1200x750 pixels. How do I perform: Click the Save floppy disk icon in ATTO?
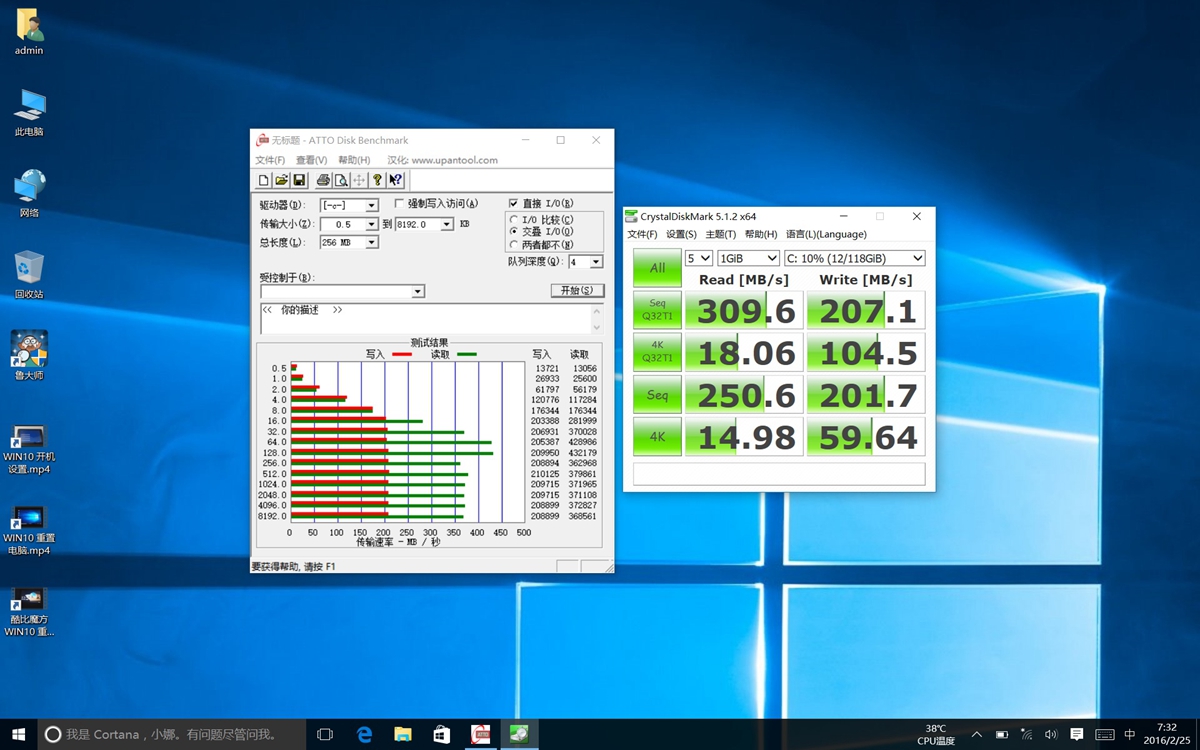pos(298,180)
